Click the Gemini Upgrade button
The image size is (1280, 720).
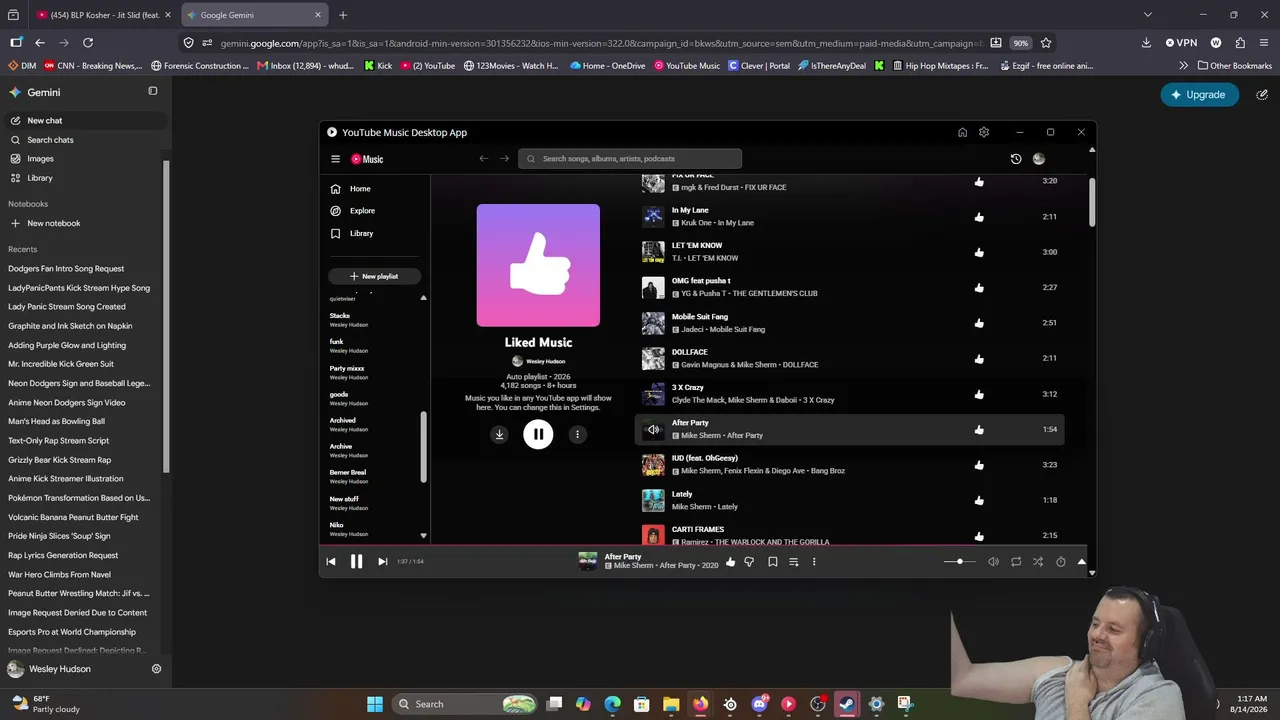[x=1199, y=94]
